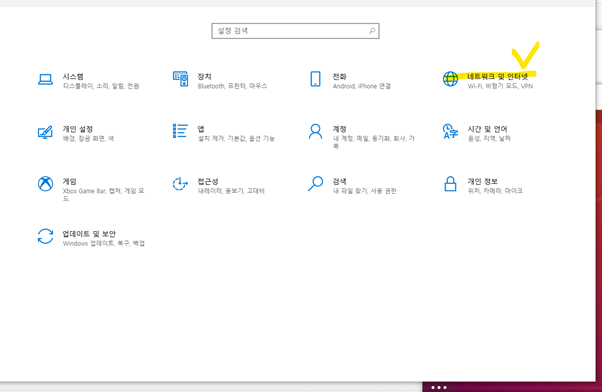Select the 개인 설정 title text
Screen dimensions: 602x392
pos(78,129)
